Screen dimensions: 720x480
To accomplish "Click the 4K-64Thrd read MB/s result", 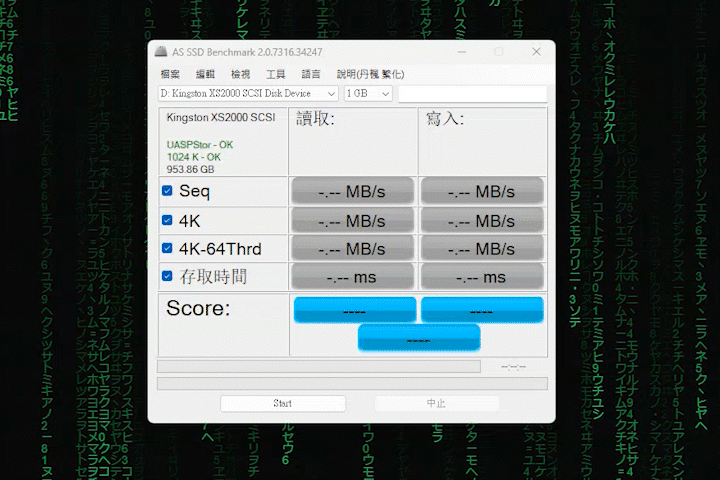I will [352, 248].
